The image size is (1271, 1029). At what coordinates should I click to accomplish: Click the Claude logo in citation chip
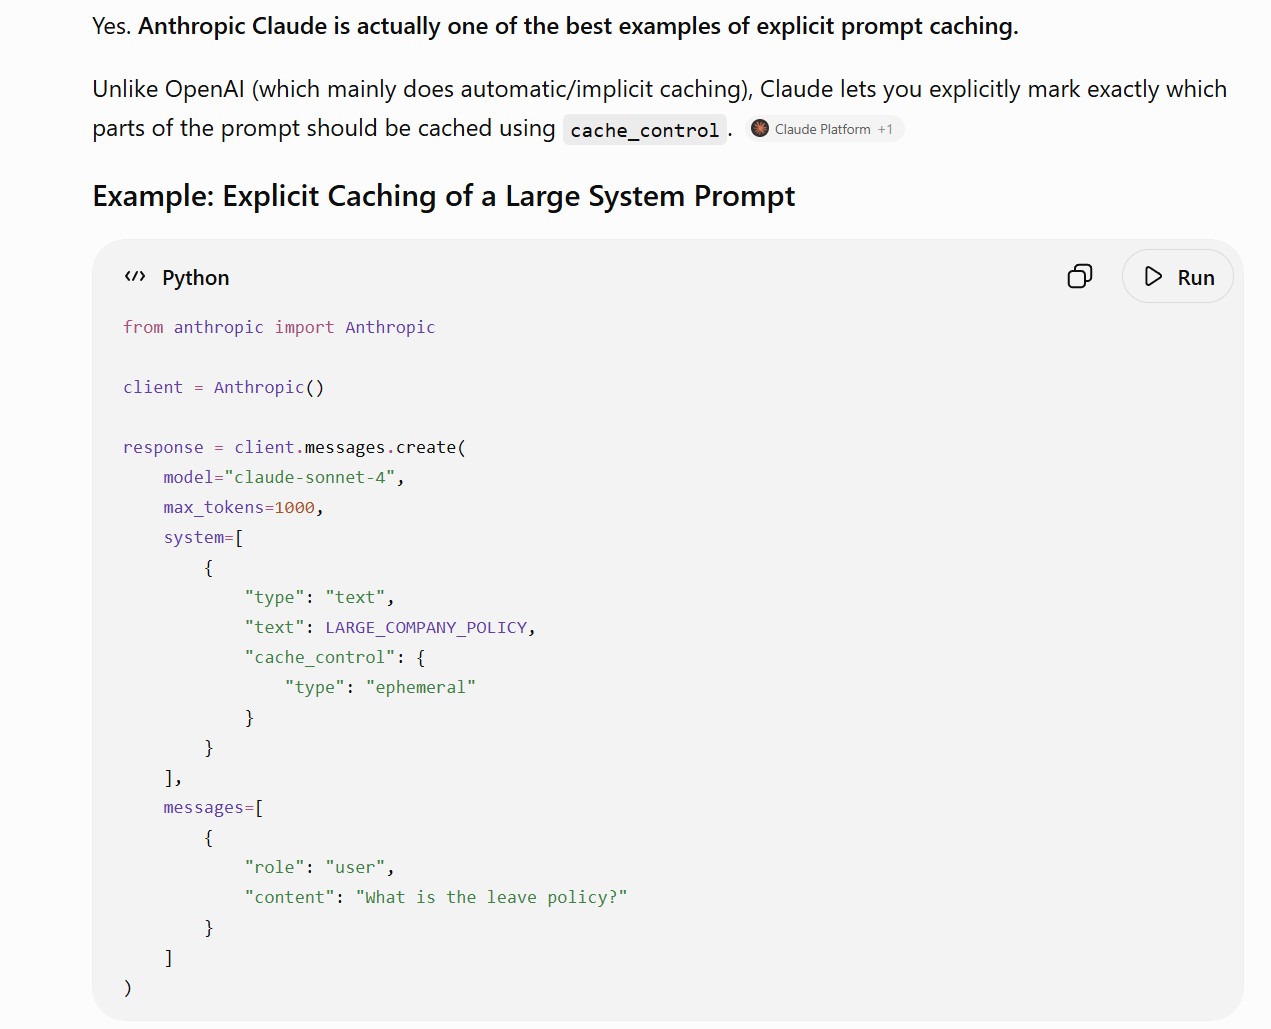[760, 128]
